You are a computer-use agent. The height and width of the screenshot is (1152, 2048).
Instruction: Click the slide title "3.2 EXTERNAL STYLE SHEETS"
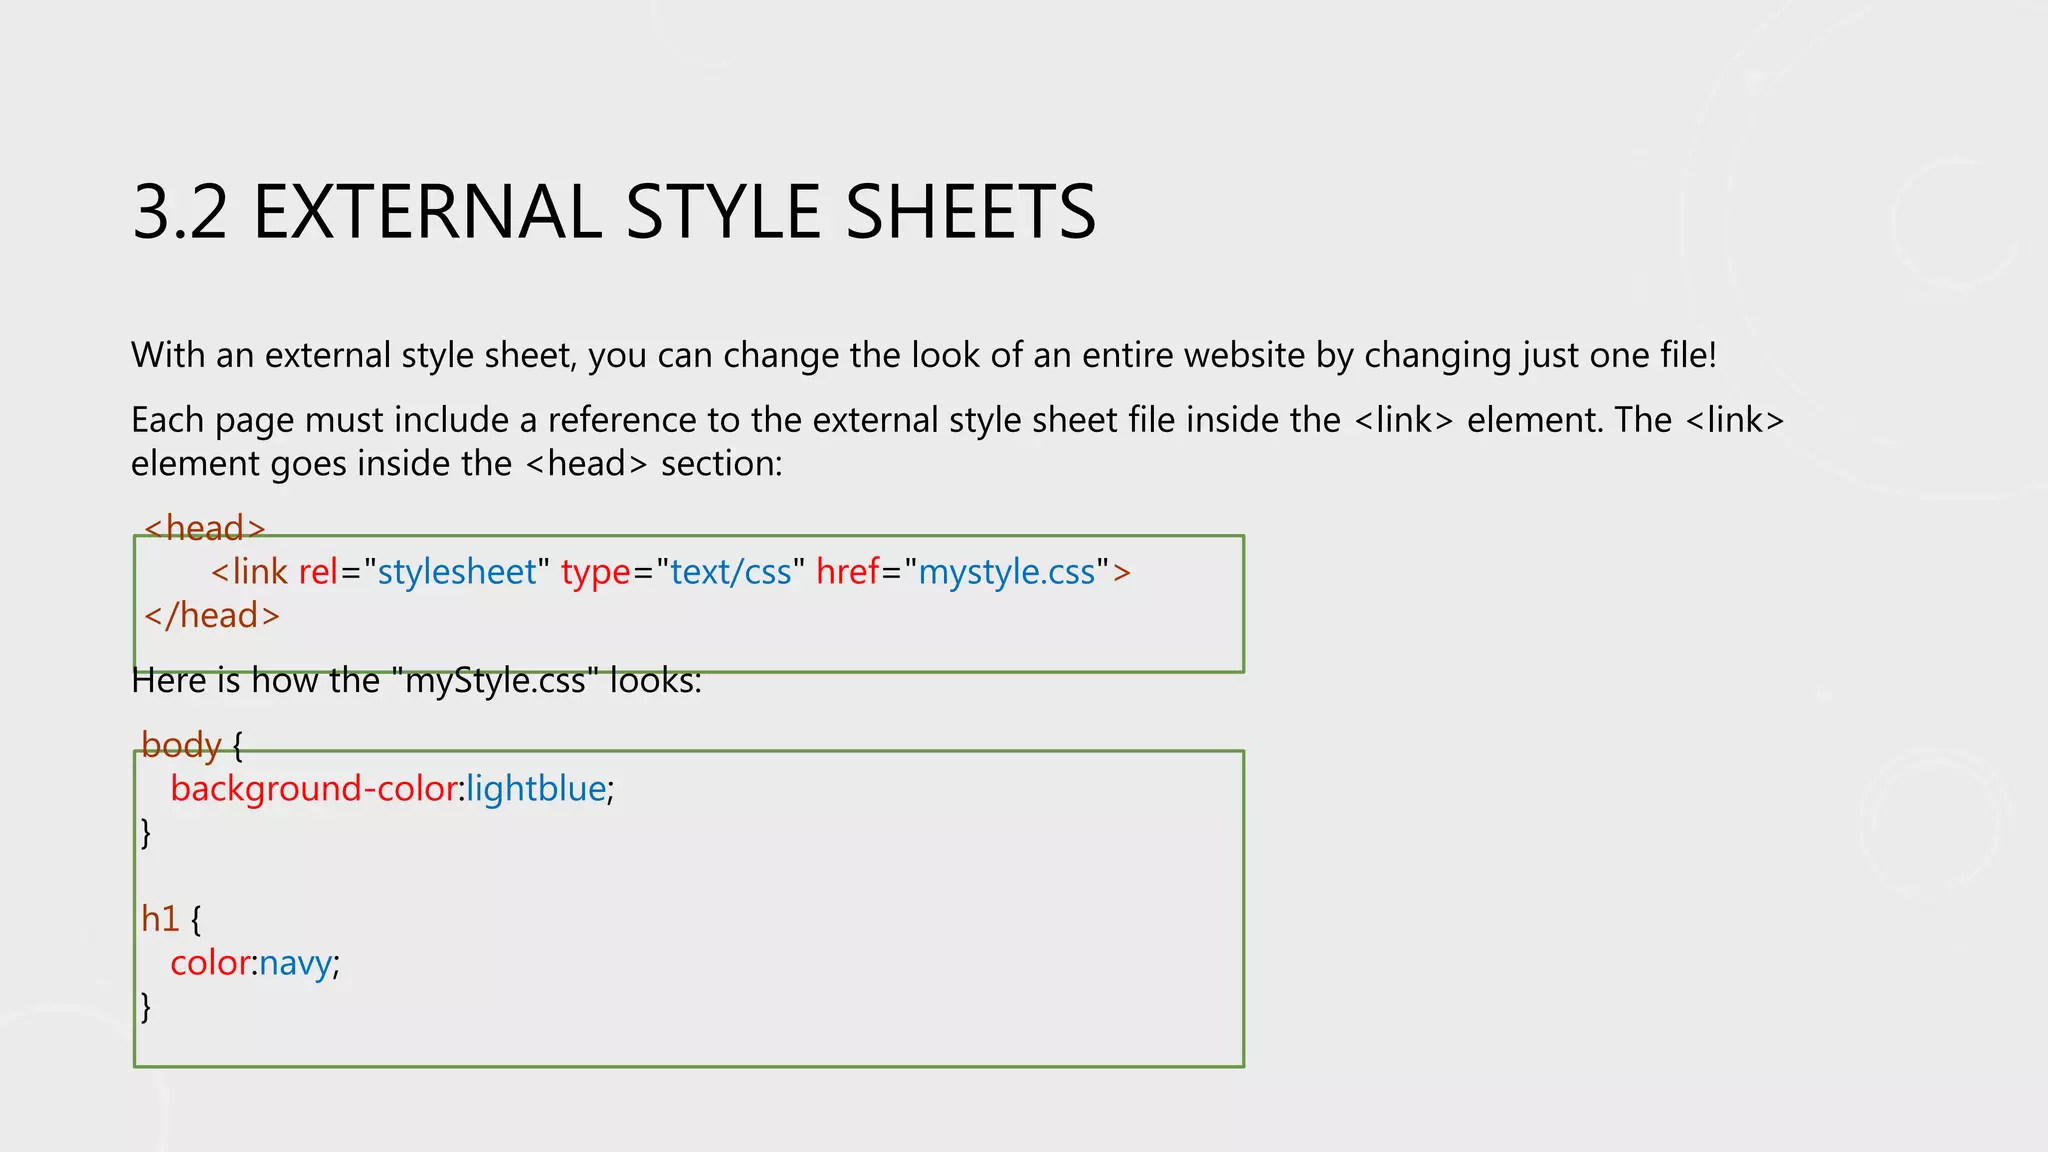[614, 212]
